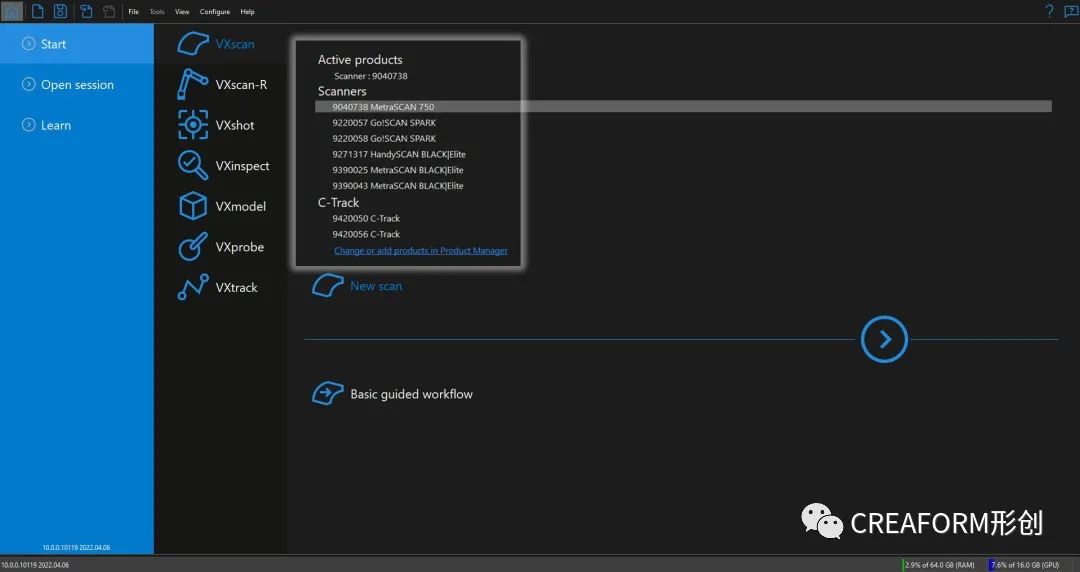Click Change or add products link
Image resolution: width=1080 pixels, height=572 pixels.
coord(420,251)
